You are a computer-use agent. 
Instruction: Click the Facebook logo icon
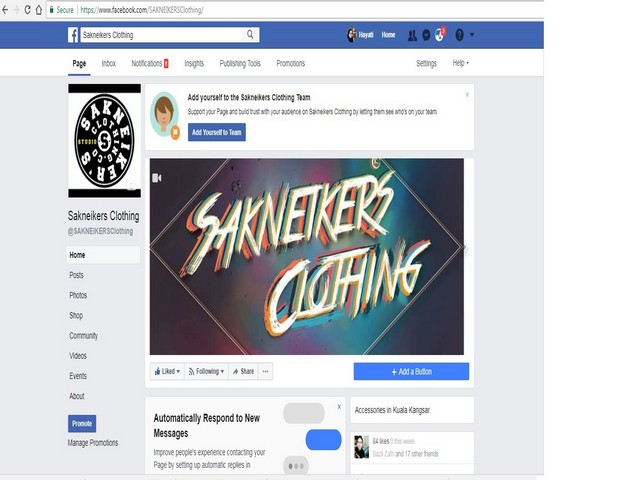click(73, 35)
